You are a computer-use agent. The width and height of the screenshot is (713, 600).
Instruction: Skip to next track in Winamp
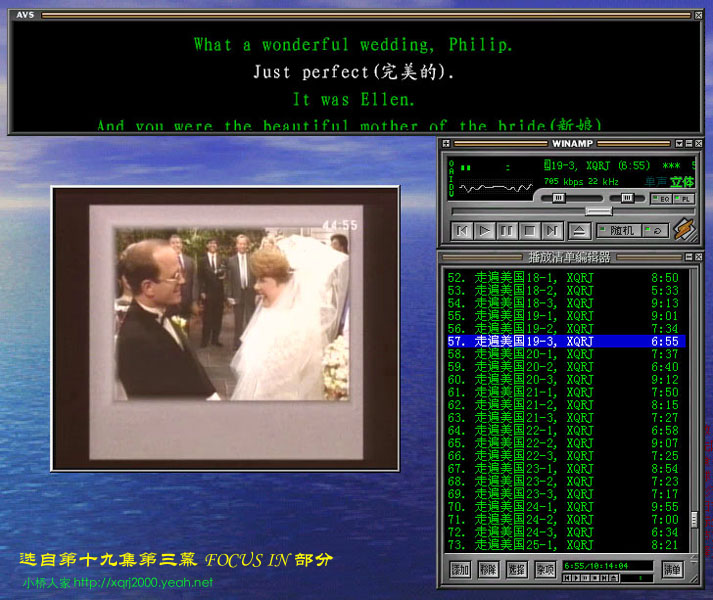tap(552, 231)
